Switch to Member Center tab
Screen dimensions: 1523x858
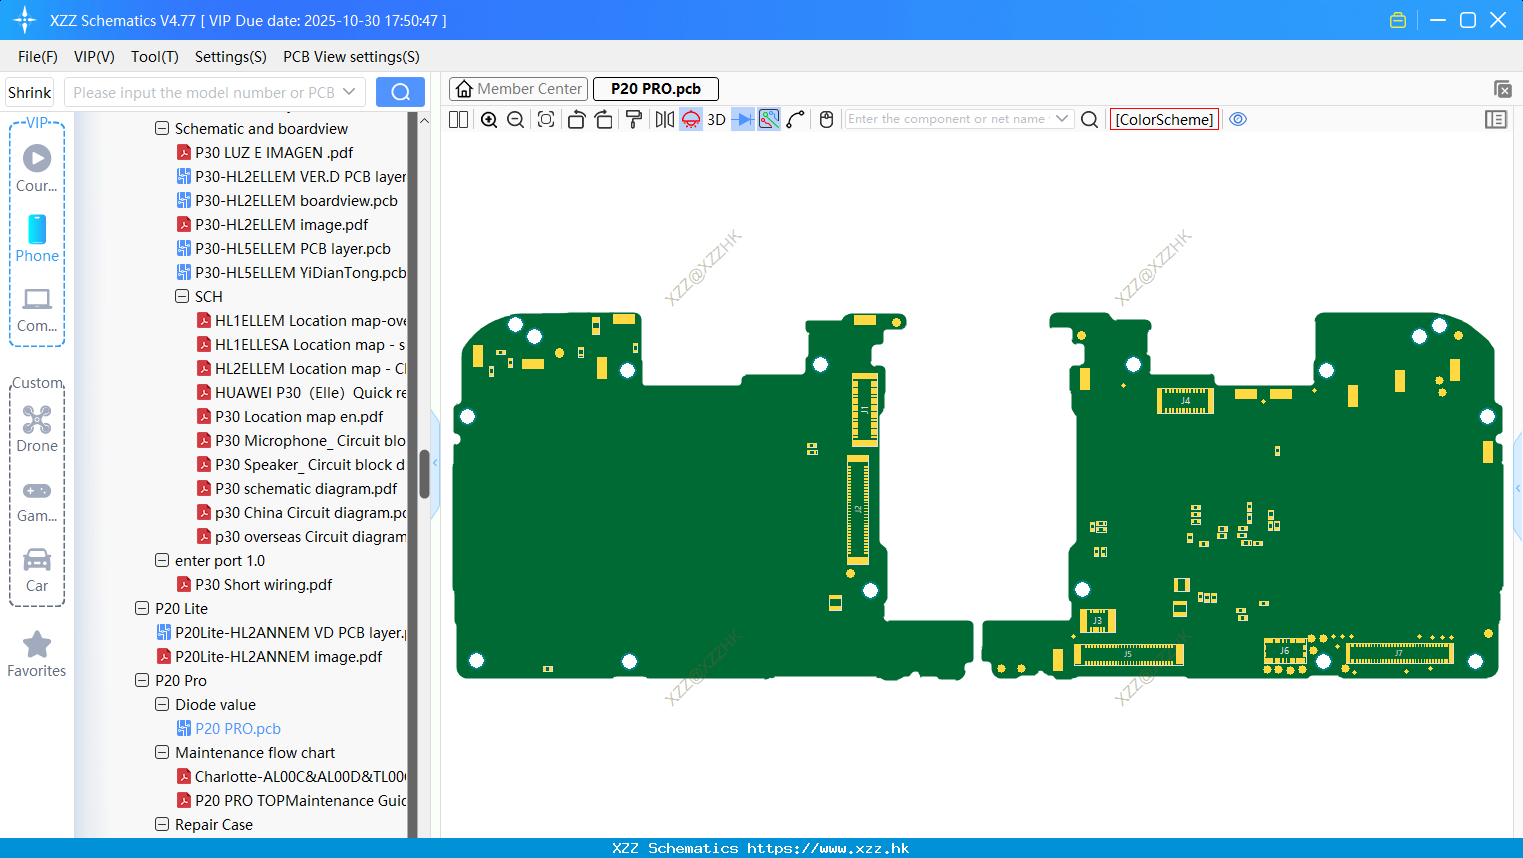(x=519, y=89)
